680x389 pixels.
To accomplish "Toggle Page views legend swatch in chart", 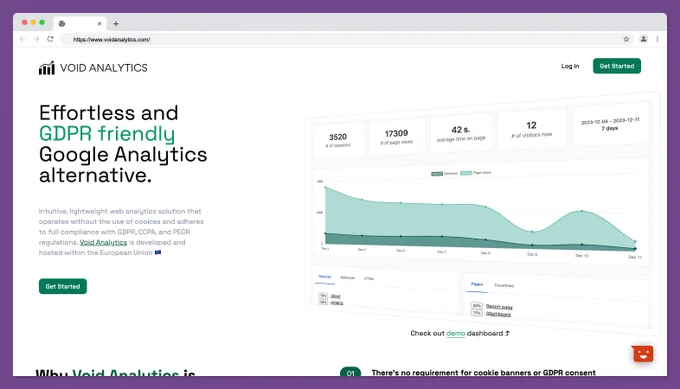I will [x=466, y=173].
